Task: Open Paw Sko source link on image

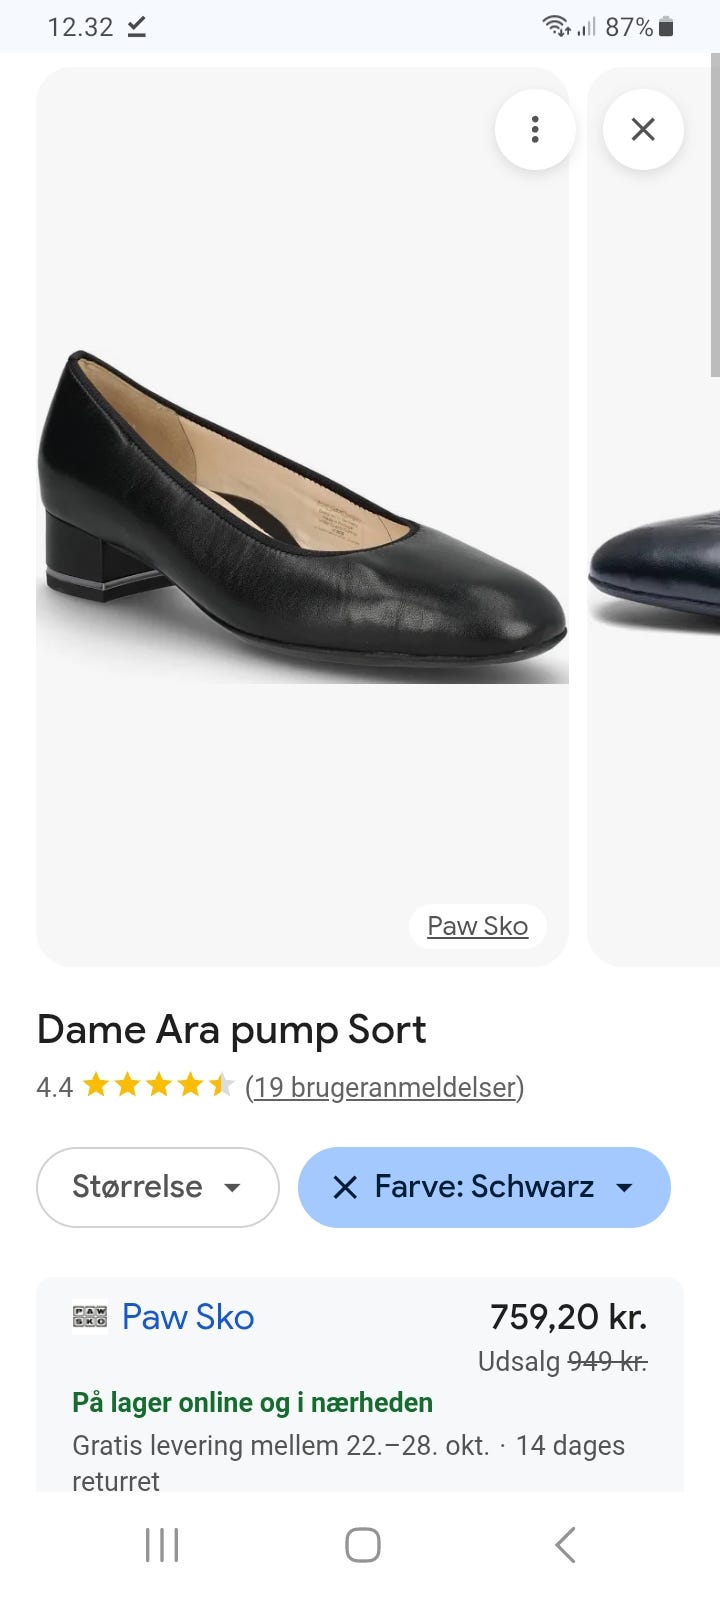Action: [x=477, y=926]
